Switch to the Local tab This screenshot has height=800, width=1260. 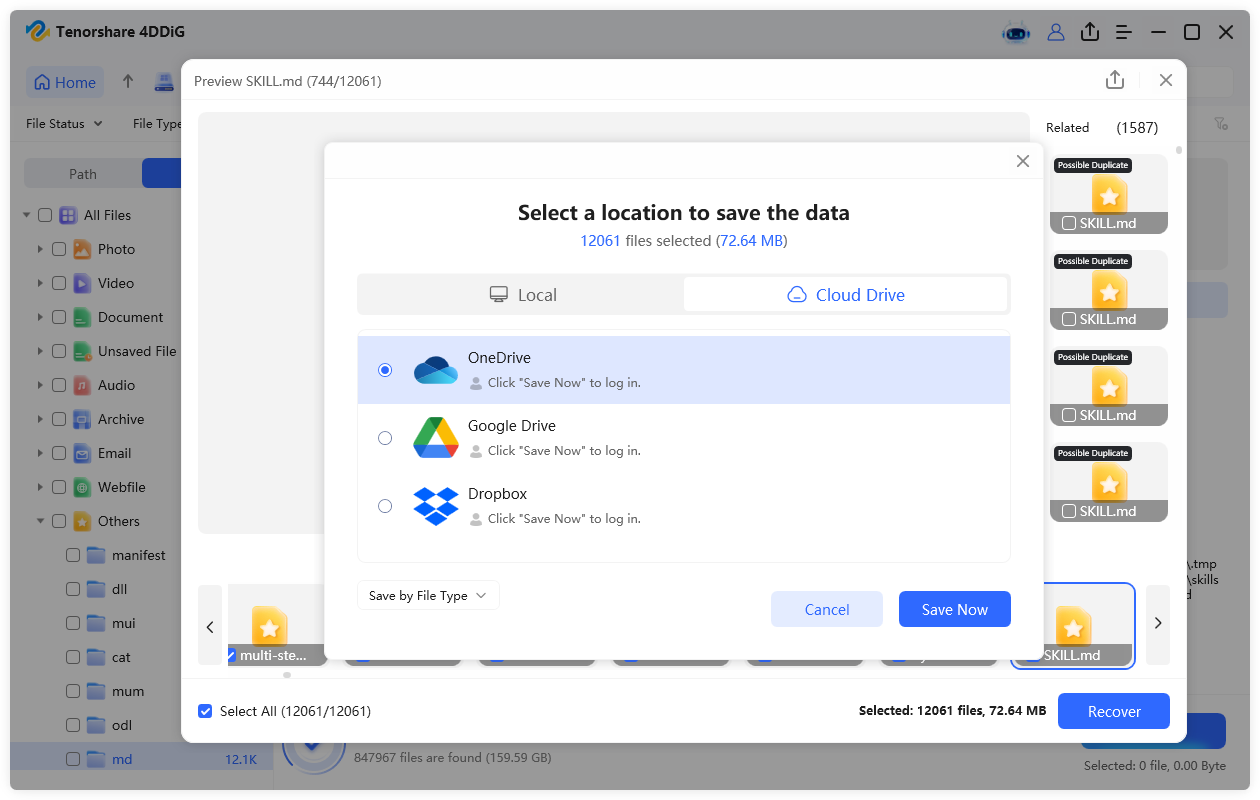click(522, 295)
